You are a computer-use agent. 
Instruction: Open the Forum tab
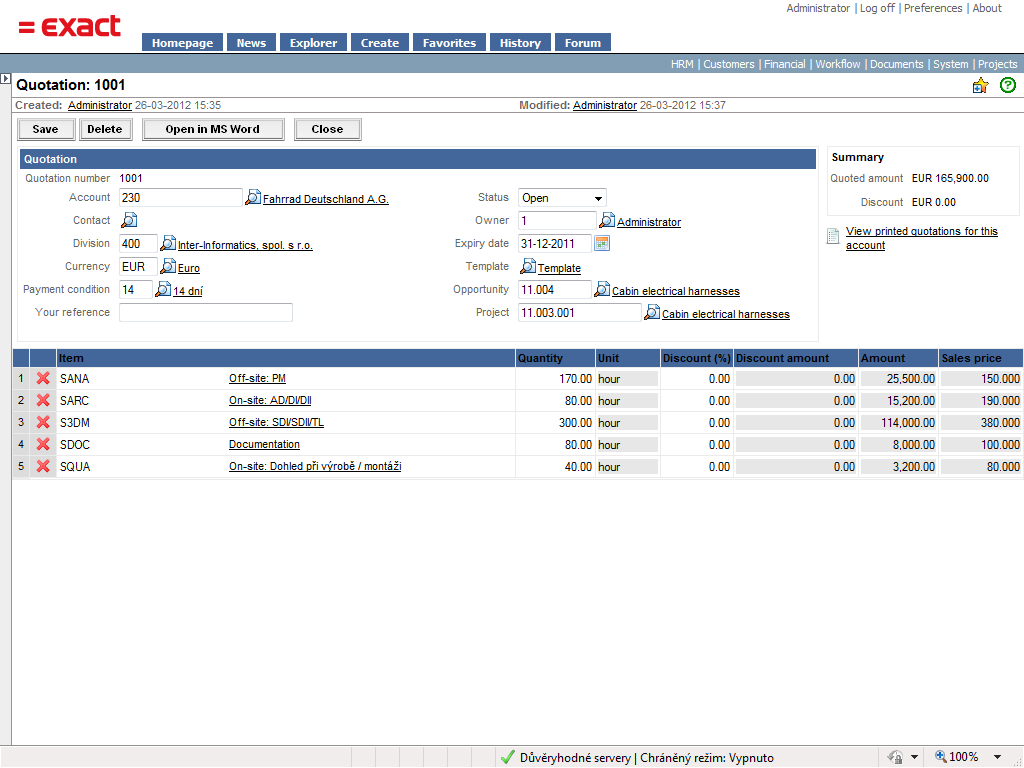[583, 42]
